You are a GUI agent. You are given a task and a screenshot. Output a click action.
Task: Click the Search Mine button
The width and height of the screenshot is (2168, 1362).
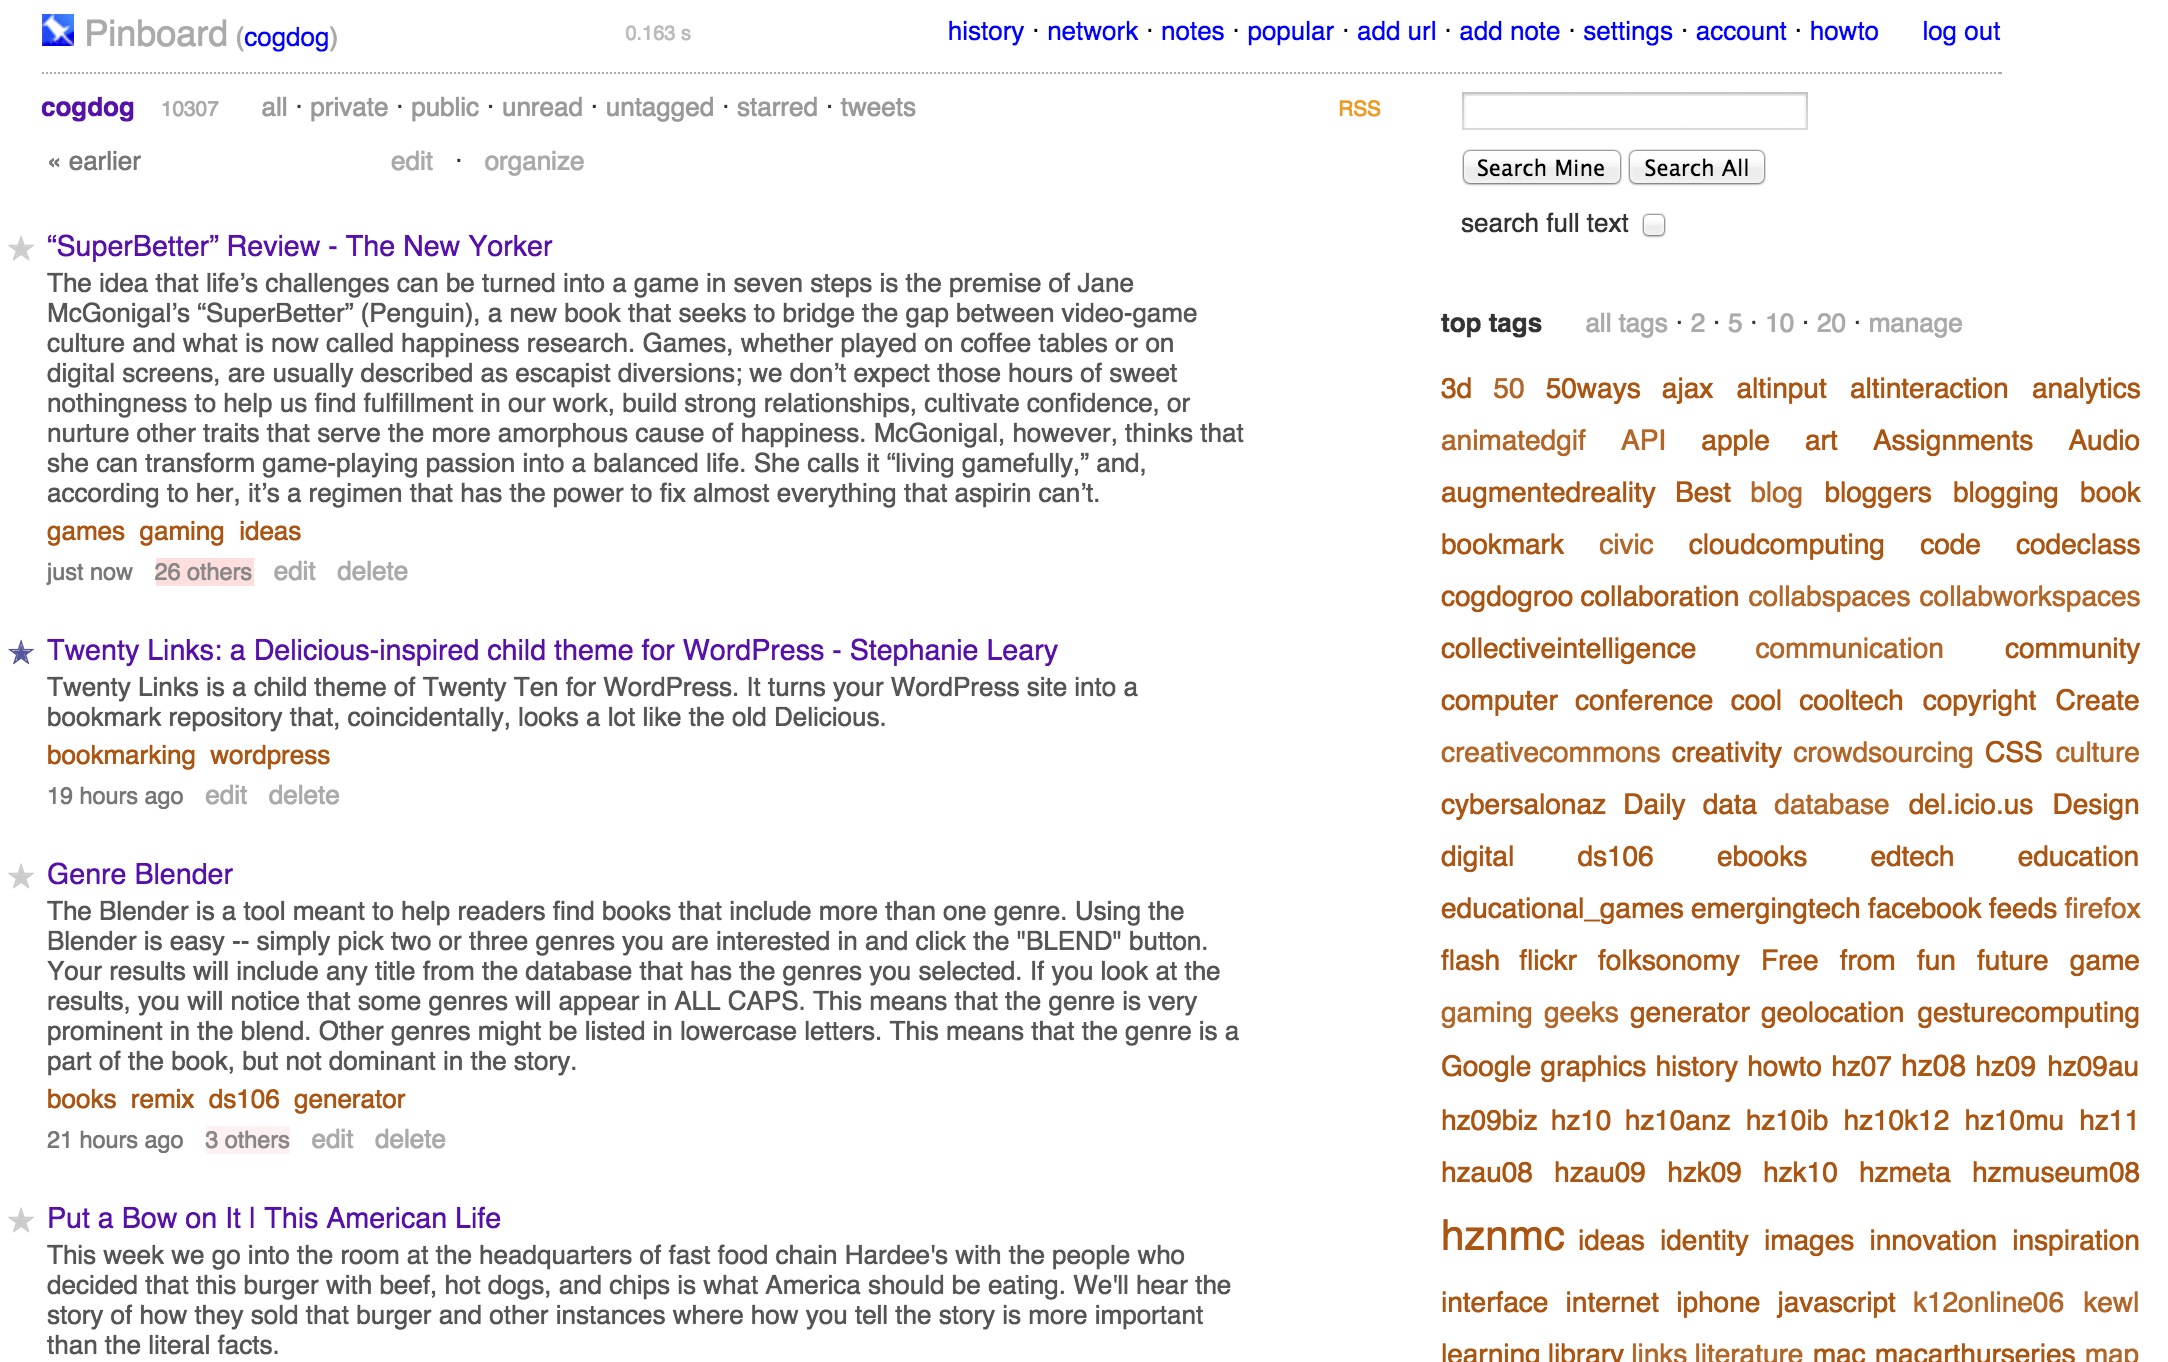(x=1540, y=167)
